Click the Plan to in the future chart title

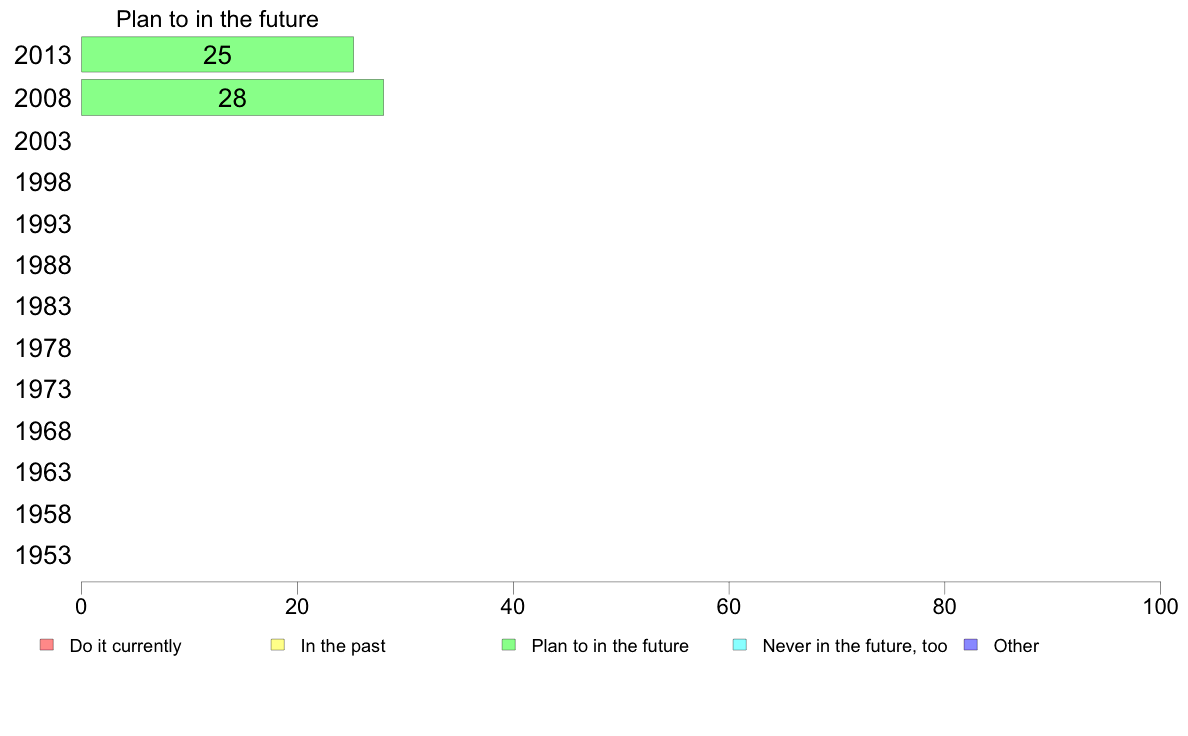(x=217, y=19)
